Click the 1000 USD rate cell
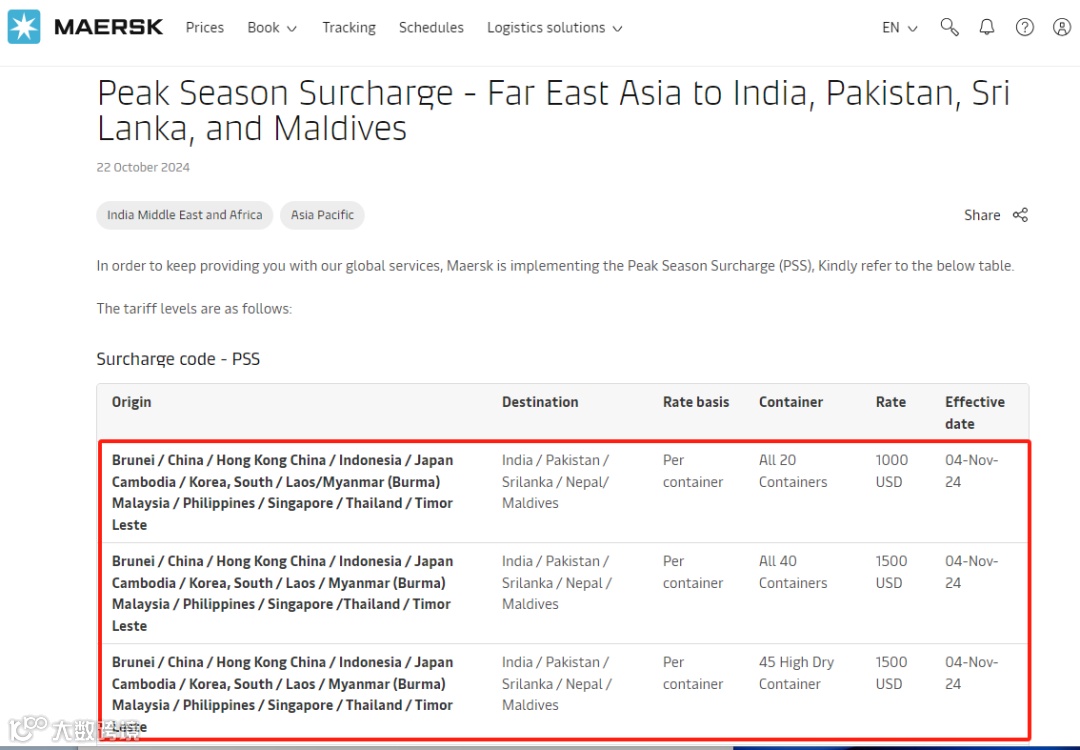This screenshot has height=750, width=1080. pos(892,471)
